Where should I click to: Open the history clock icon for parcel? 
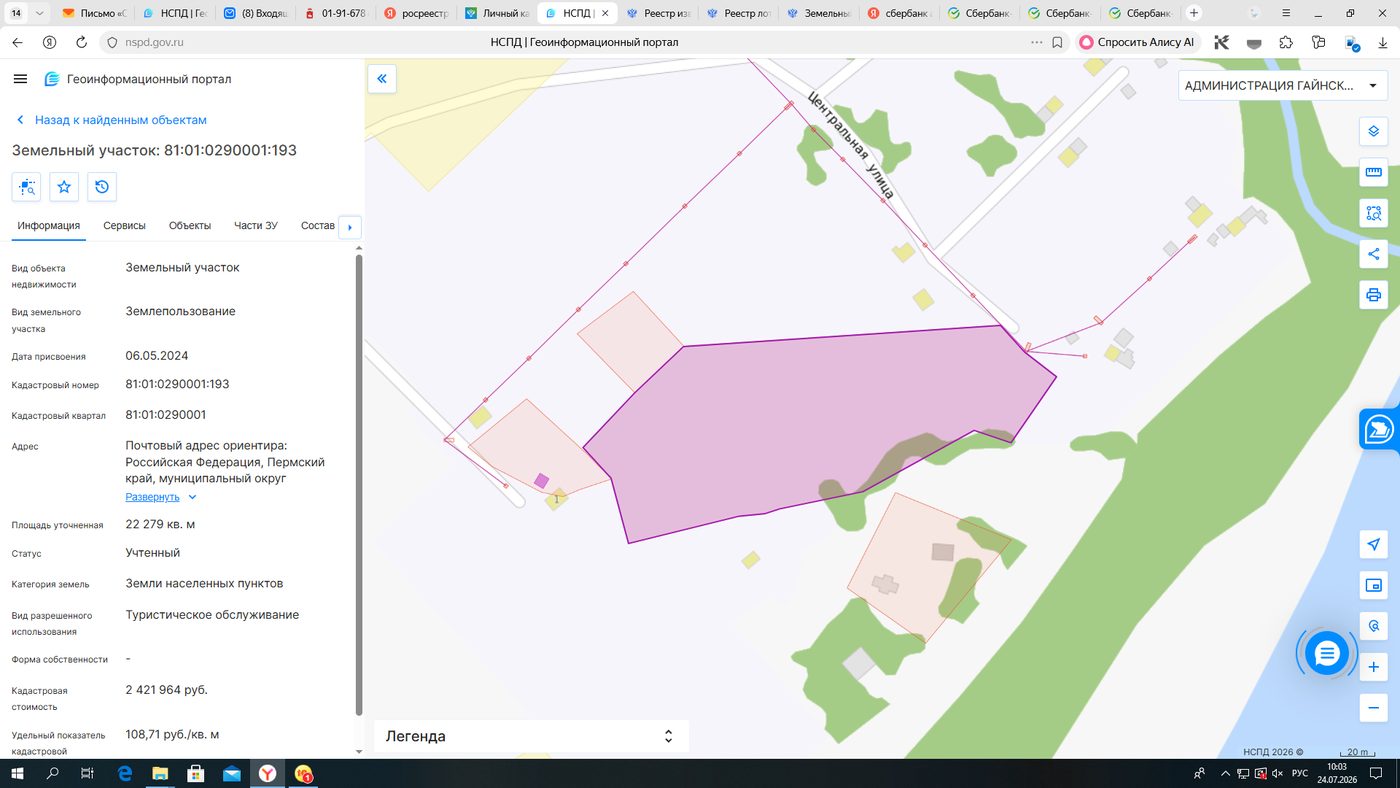[x=102, y=187]
